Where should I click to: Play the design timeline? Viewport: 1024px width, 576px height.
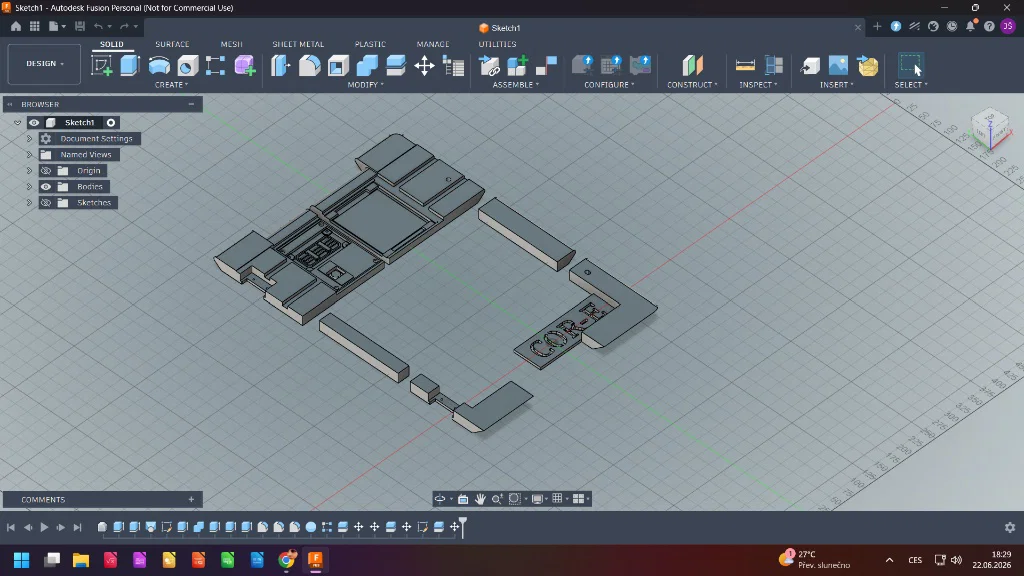coord(44,527)
